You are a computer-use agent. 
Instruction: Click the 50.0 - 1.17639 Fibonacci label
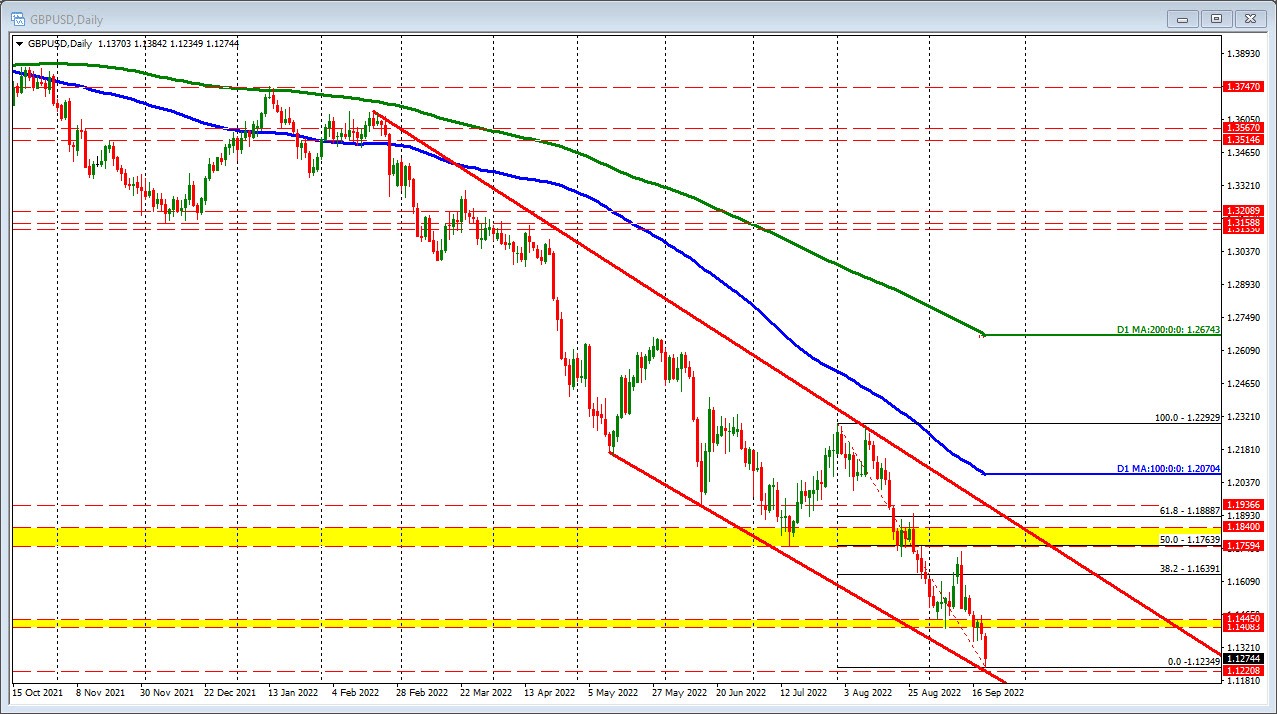coord(1190,540)
